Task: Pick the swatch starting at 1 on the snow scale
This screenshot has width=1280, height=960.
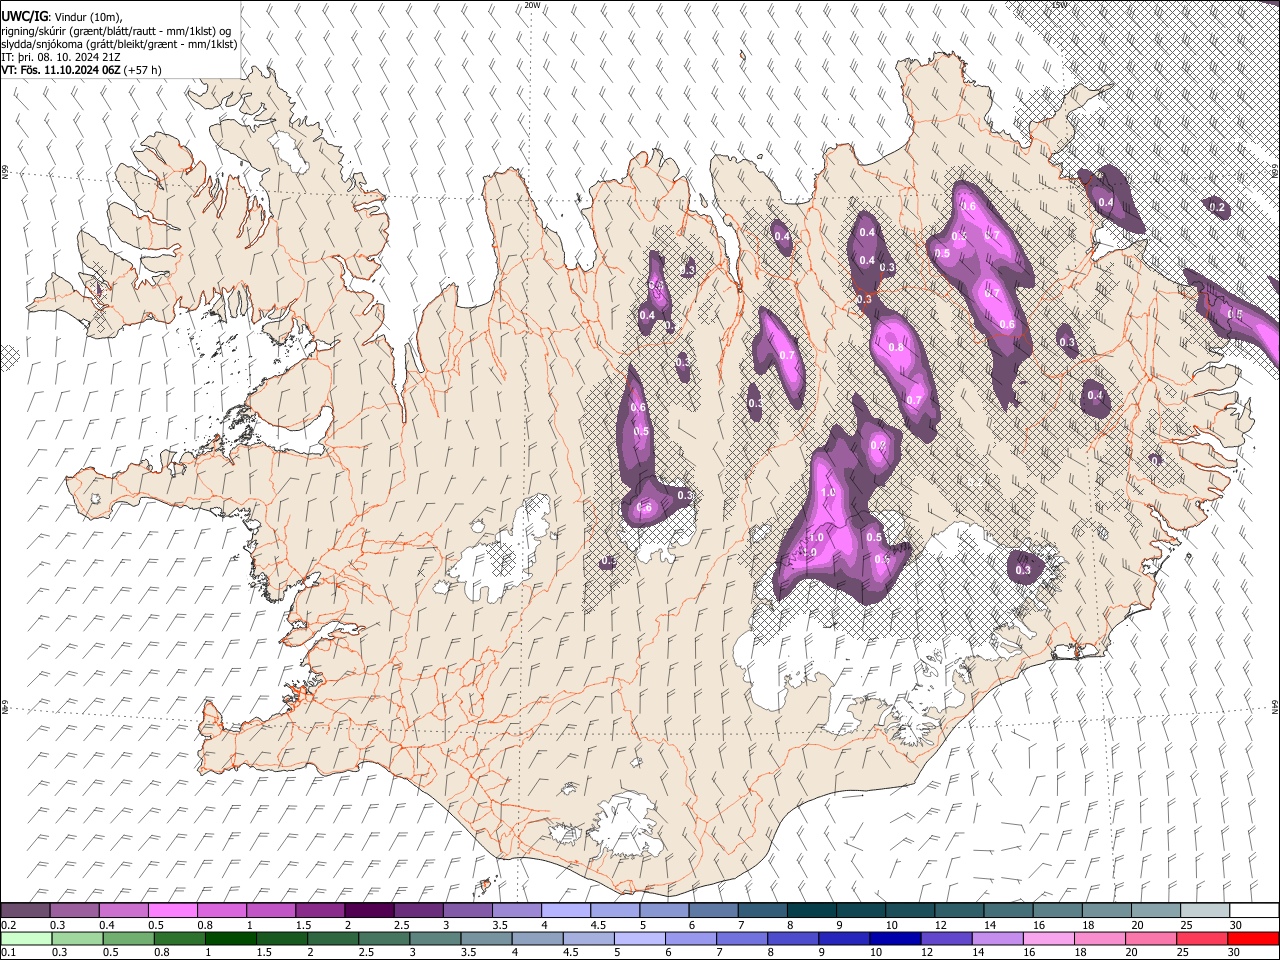Action: [x=270, y=910]
